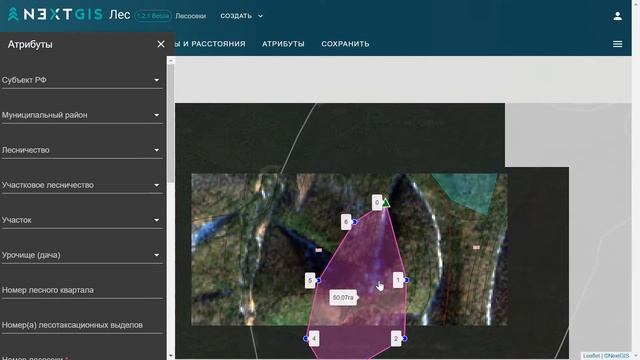Expand the Субъект РФ dropdown
The height and width of the screenshot is (360, 640).
point(82,80)
